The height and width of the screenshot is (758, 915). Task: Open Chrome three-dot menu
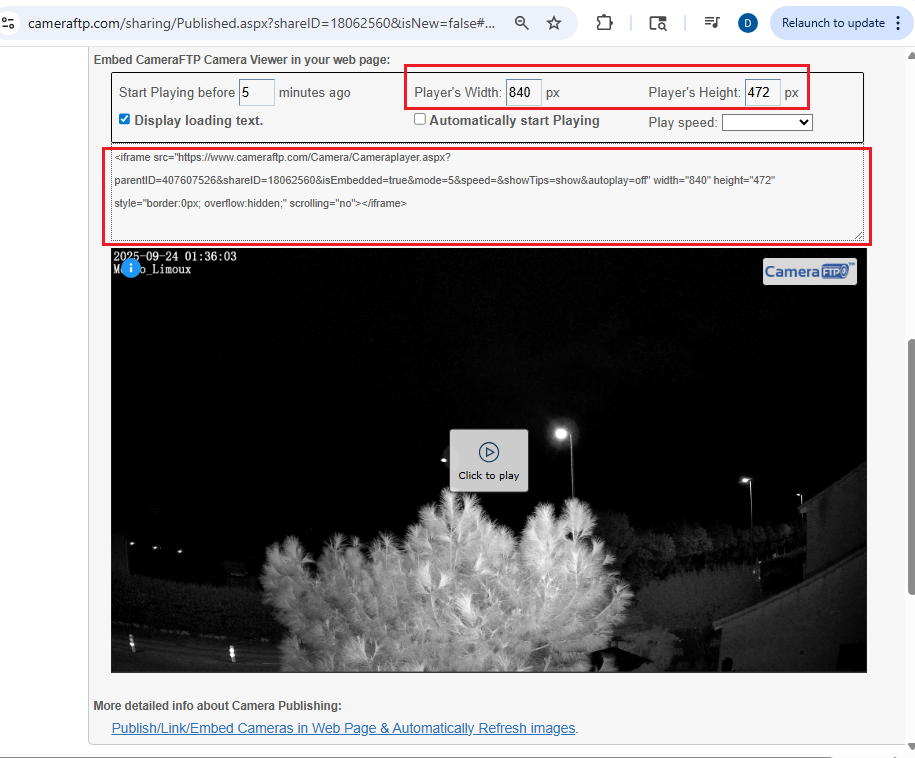pyautogui.click(x=898, y=23)
